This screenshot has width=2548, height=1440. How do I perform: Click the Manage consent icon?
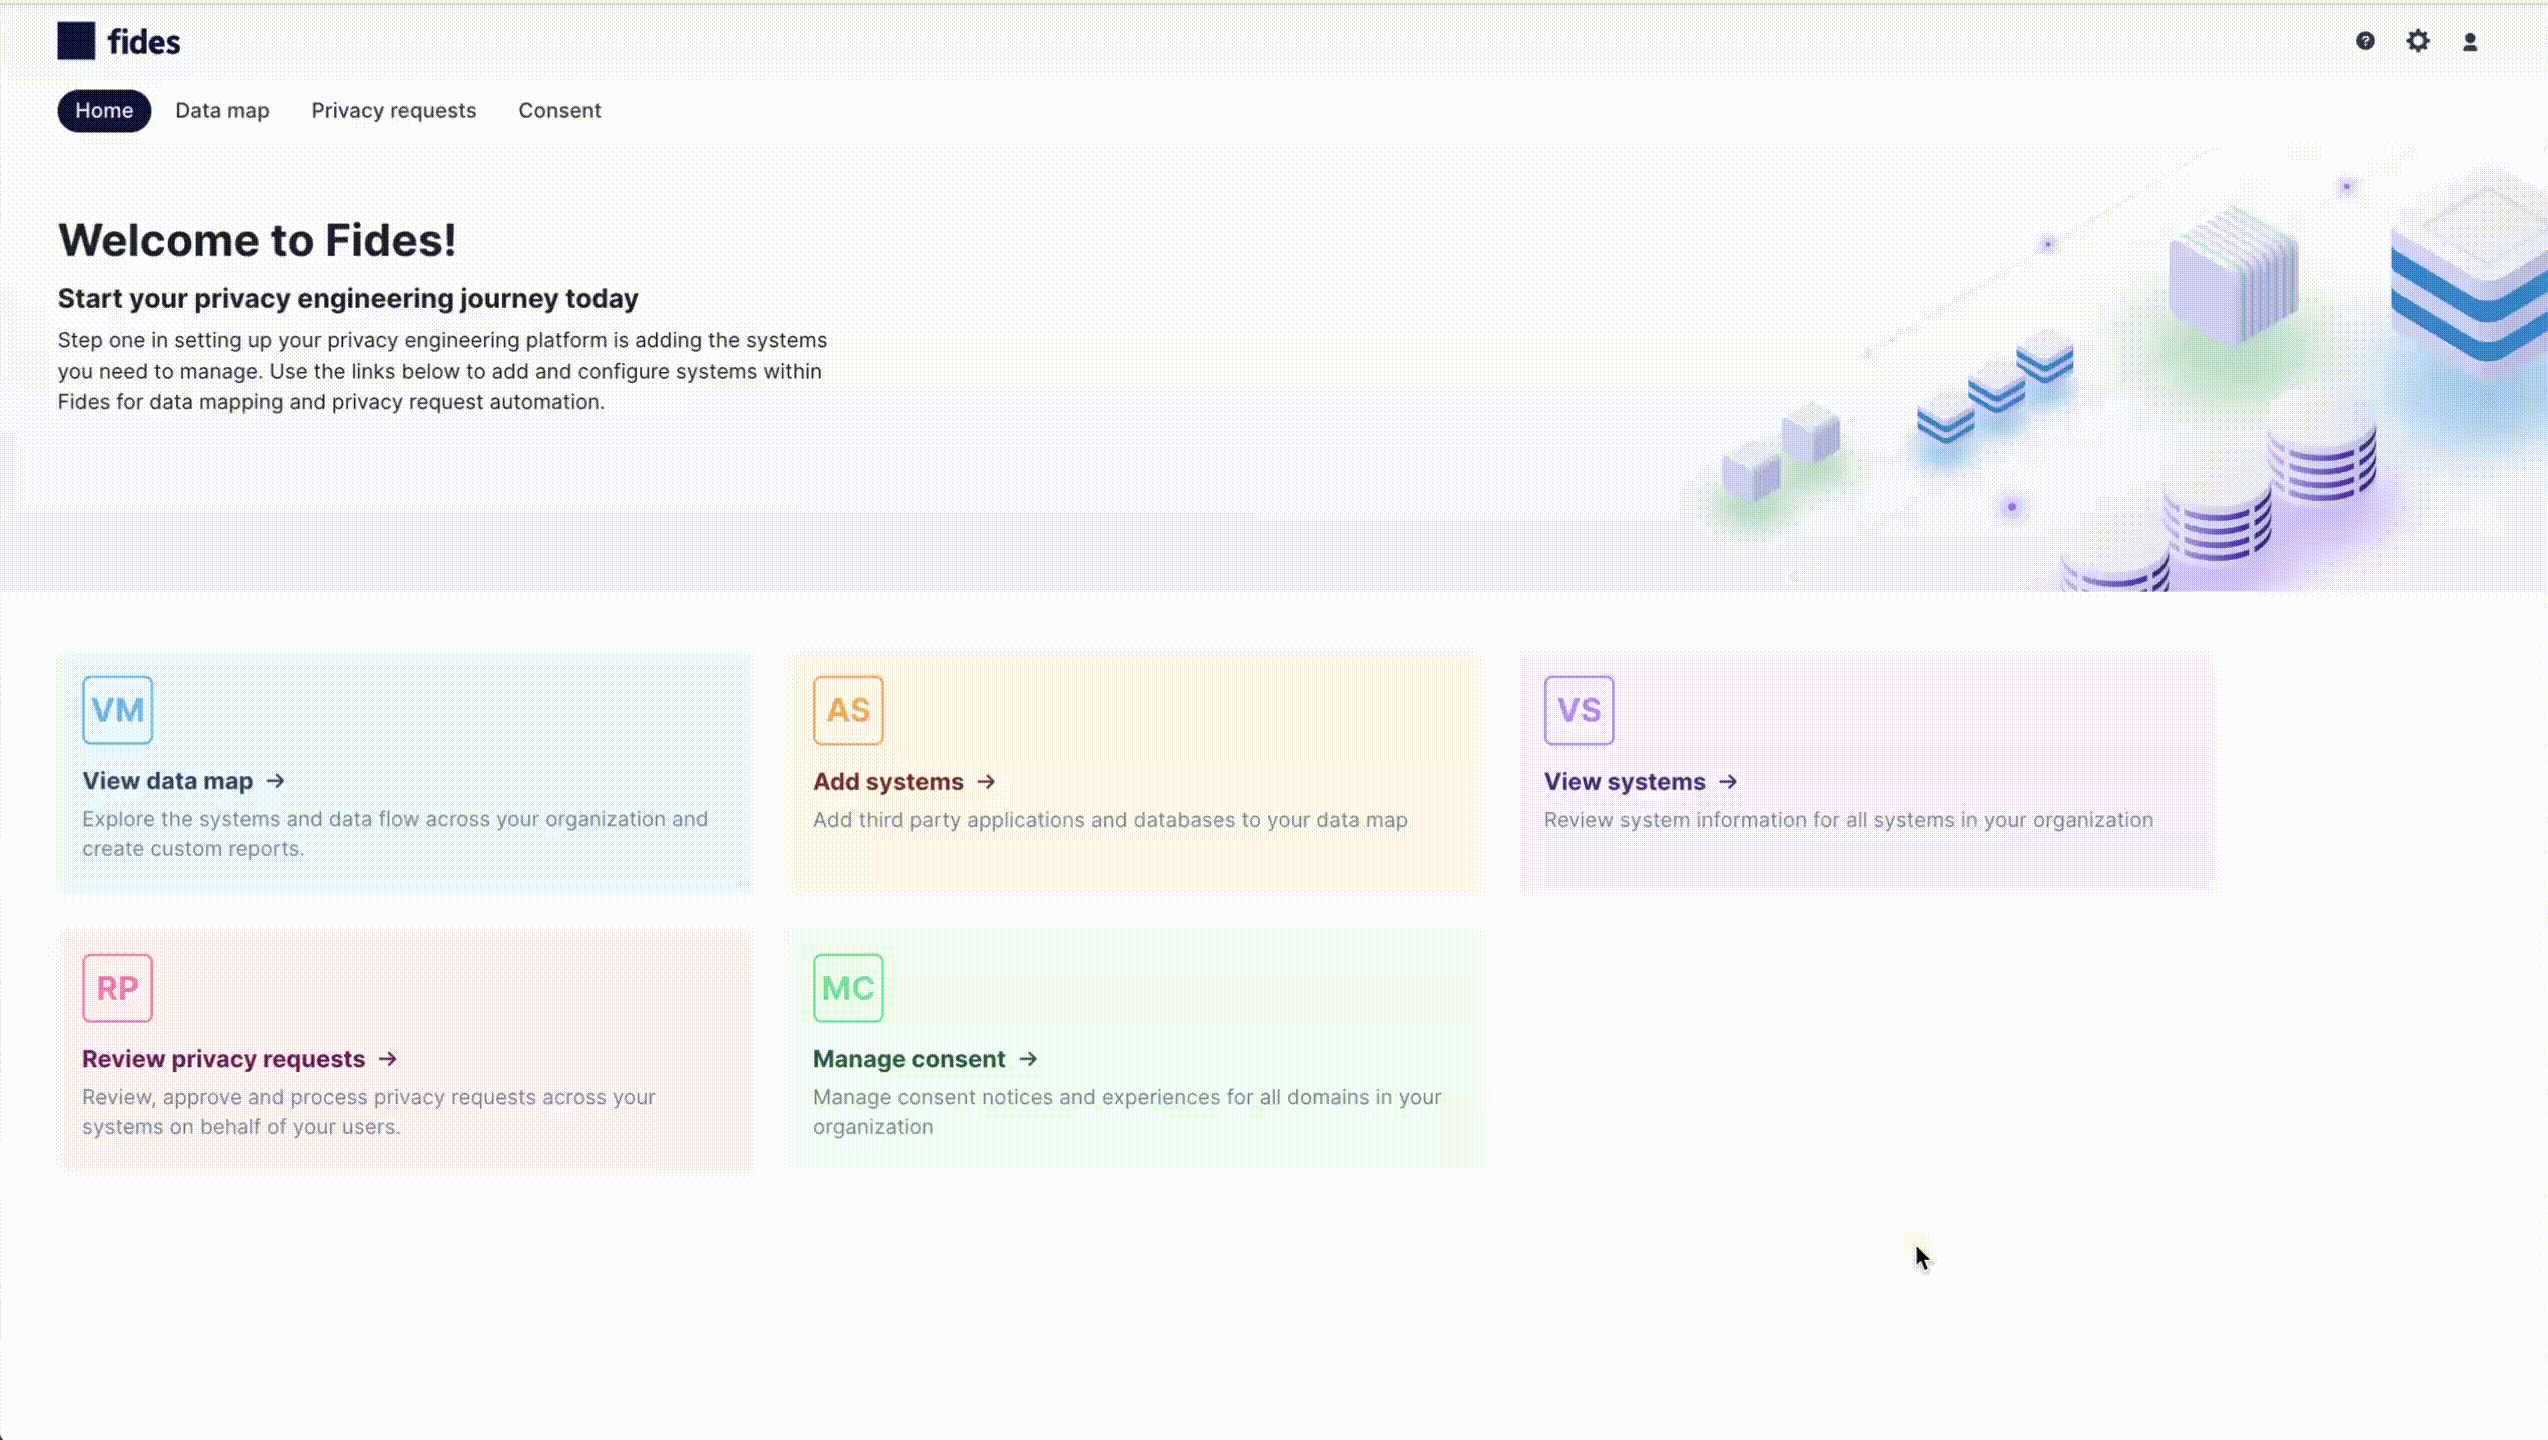[x=847, y=987]
